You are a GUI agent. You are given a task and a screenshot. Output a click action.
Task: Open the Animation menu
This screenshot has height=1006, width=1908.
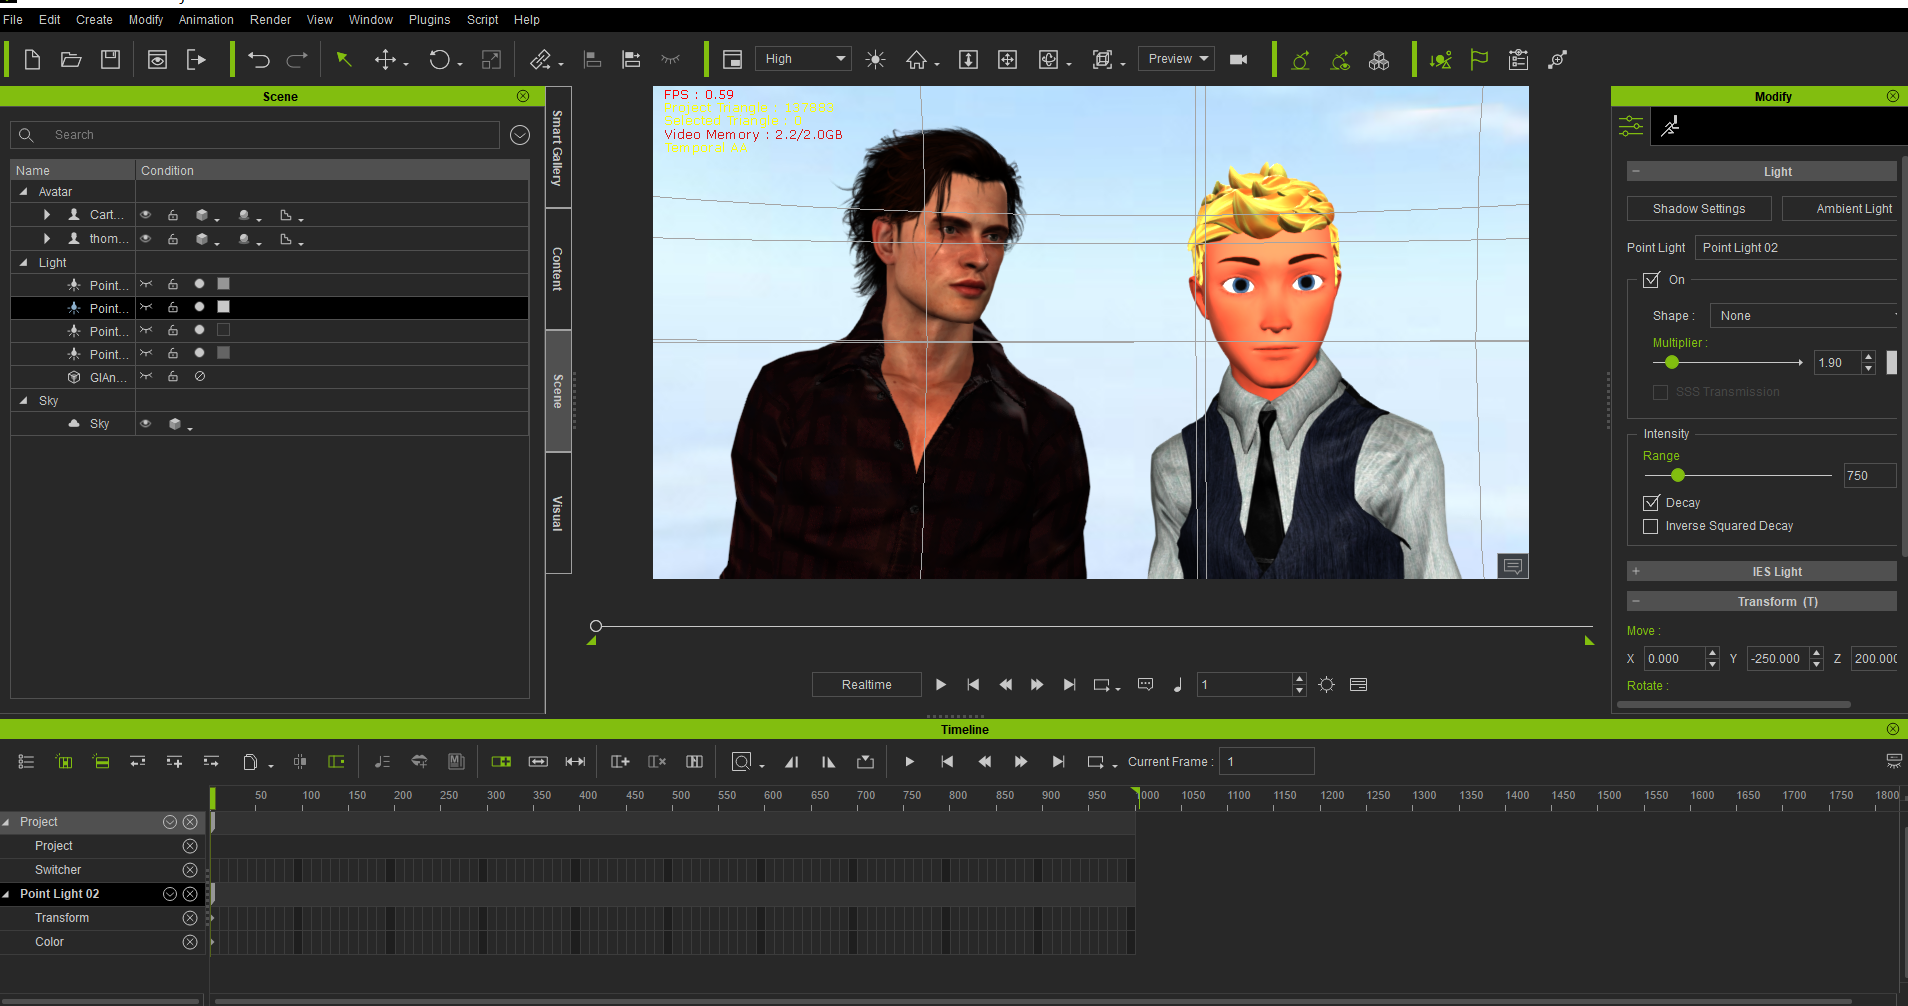click(206, 20)
